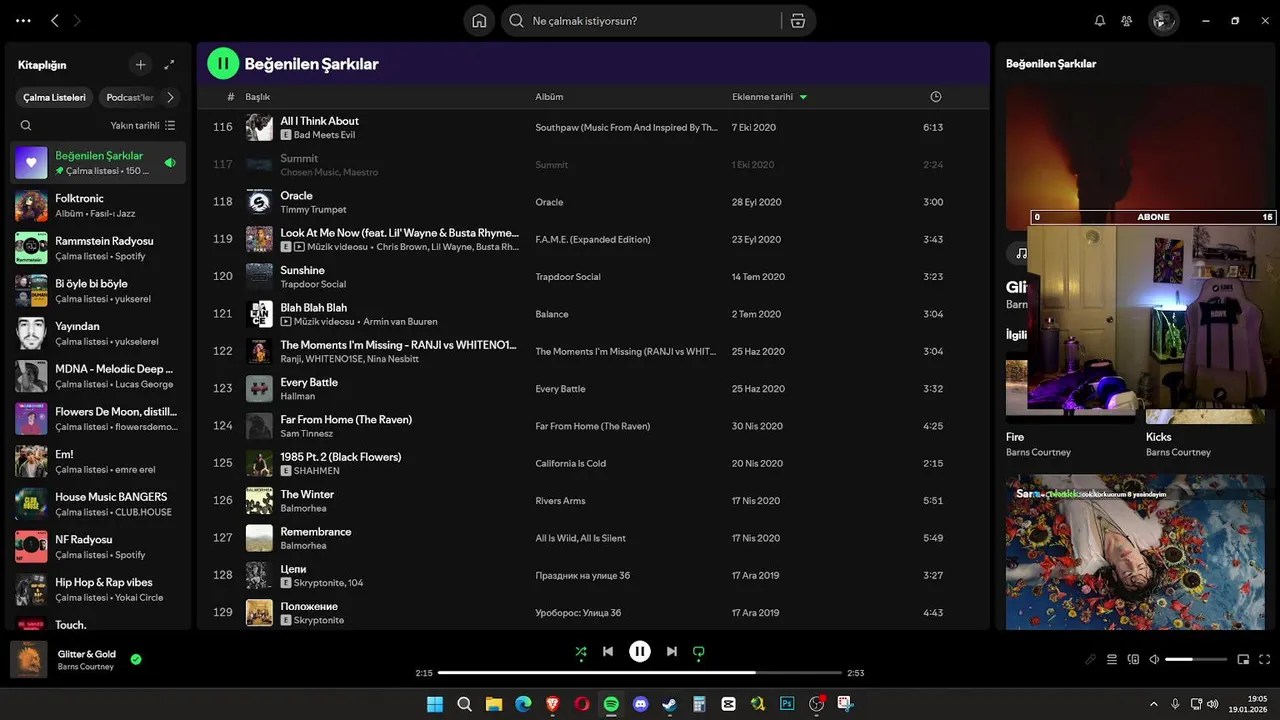Toggle shuffle mode

pos(581,652)
